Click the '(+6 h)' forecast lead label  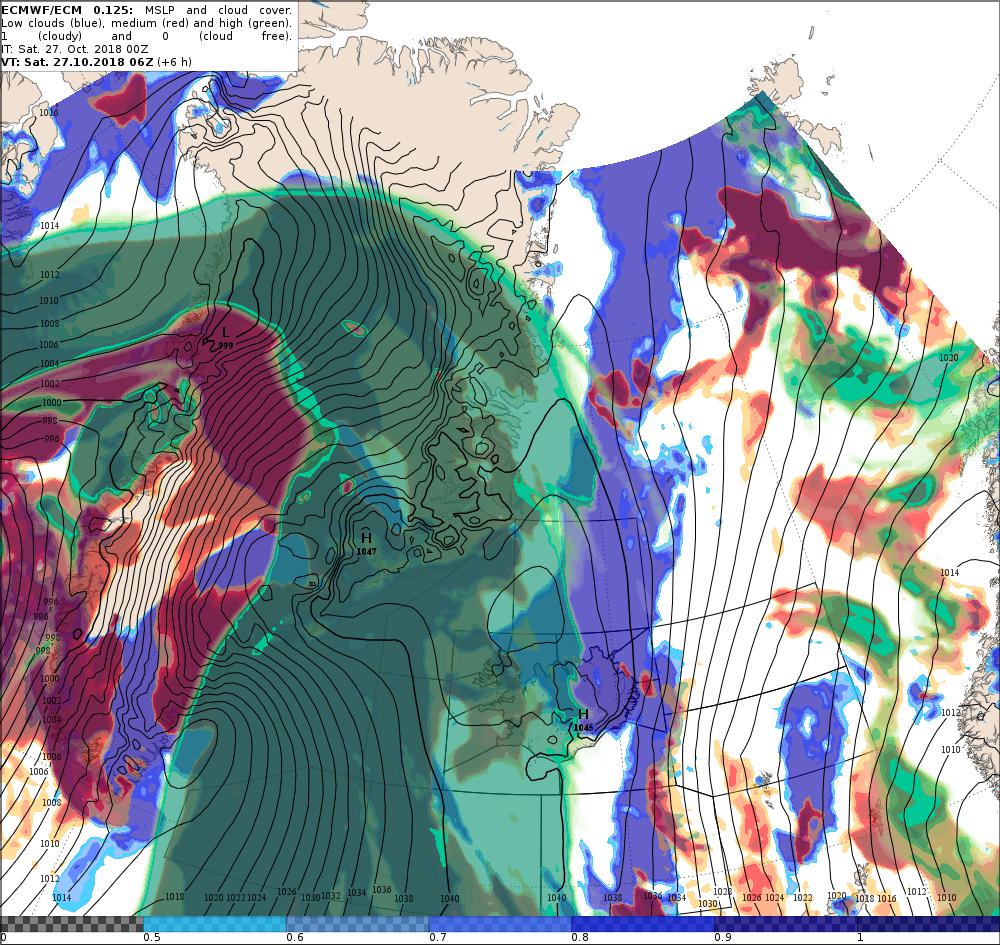(x=174, y=62)
